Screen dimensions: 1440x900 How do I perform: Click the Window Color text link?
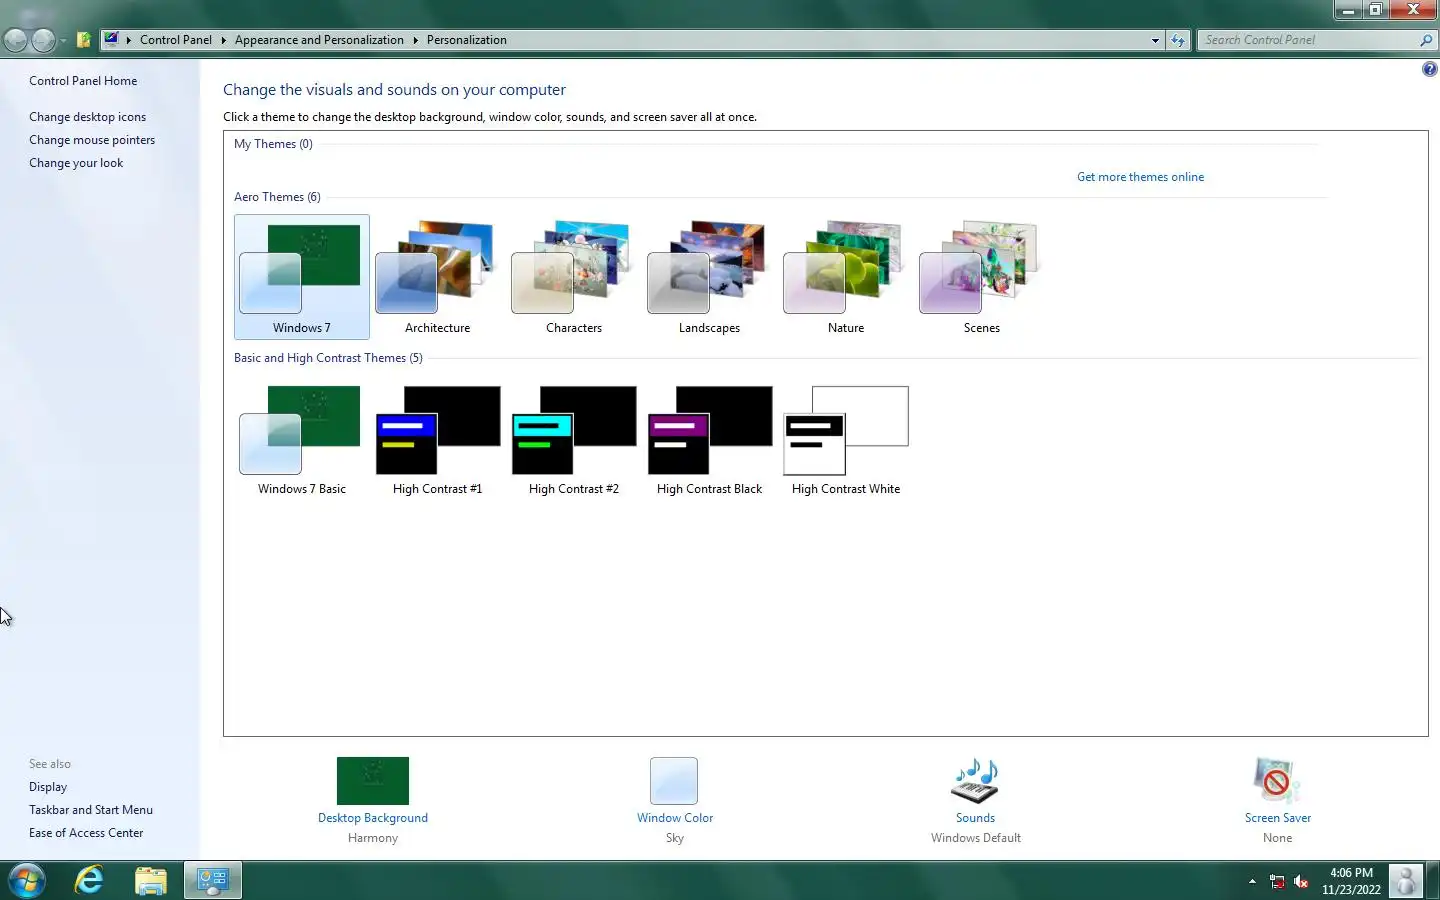(x=675, y=818)
